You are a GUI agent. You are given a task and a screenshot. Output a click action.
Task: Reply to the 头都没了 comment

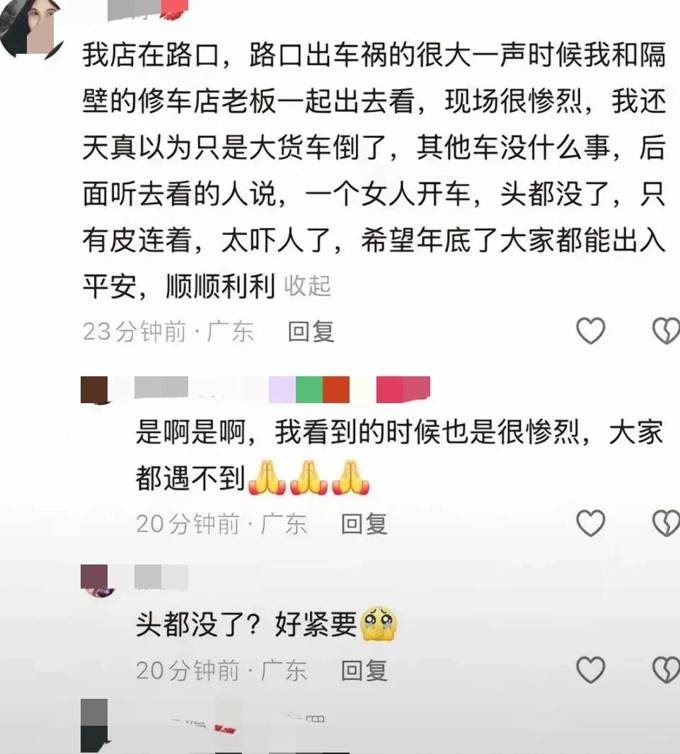pos(364,670)
